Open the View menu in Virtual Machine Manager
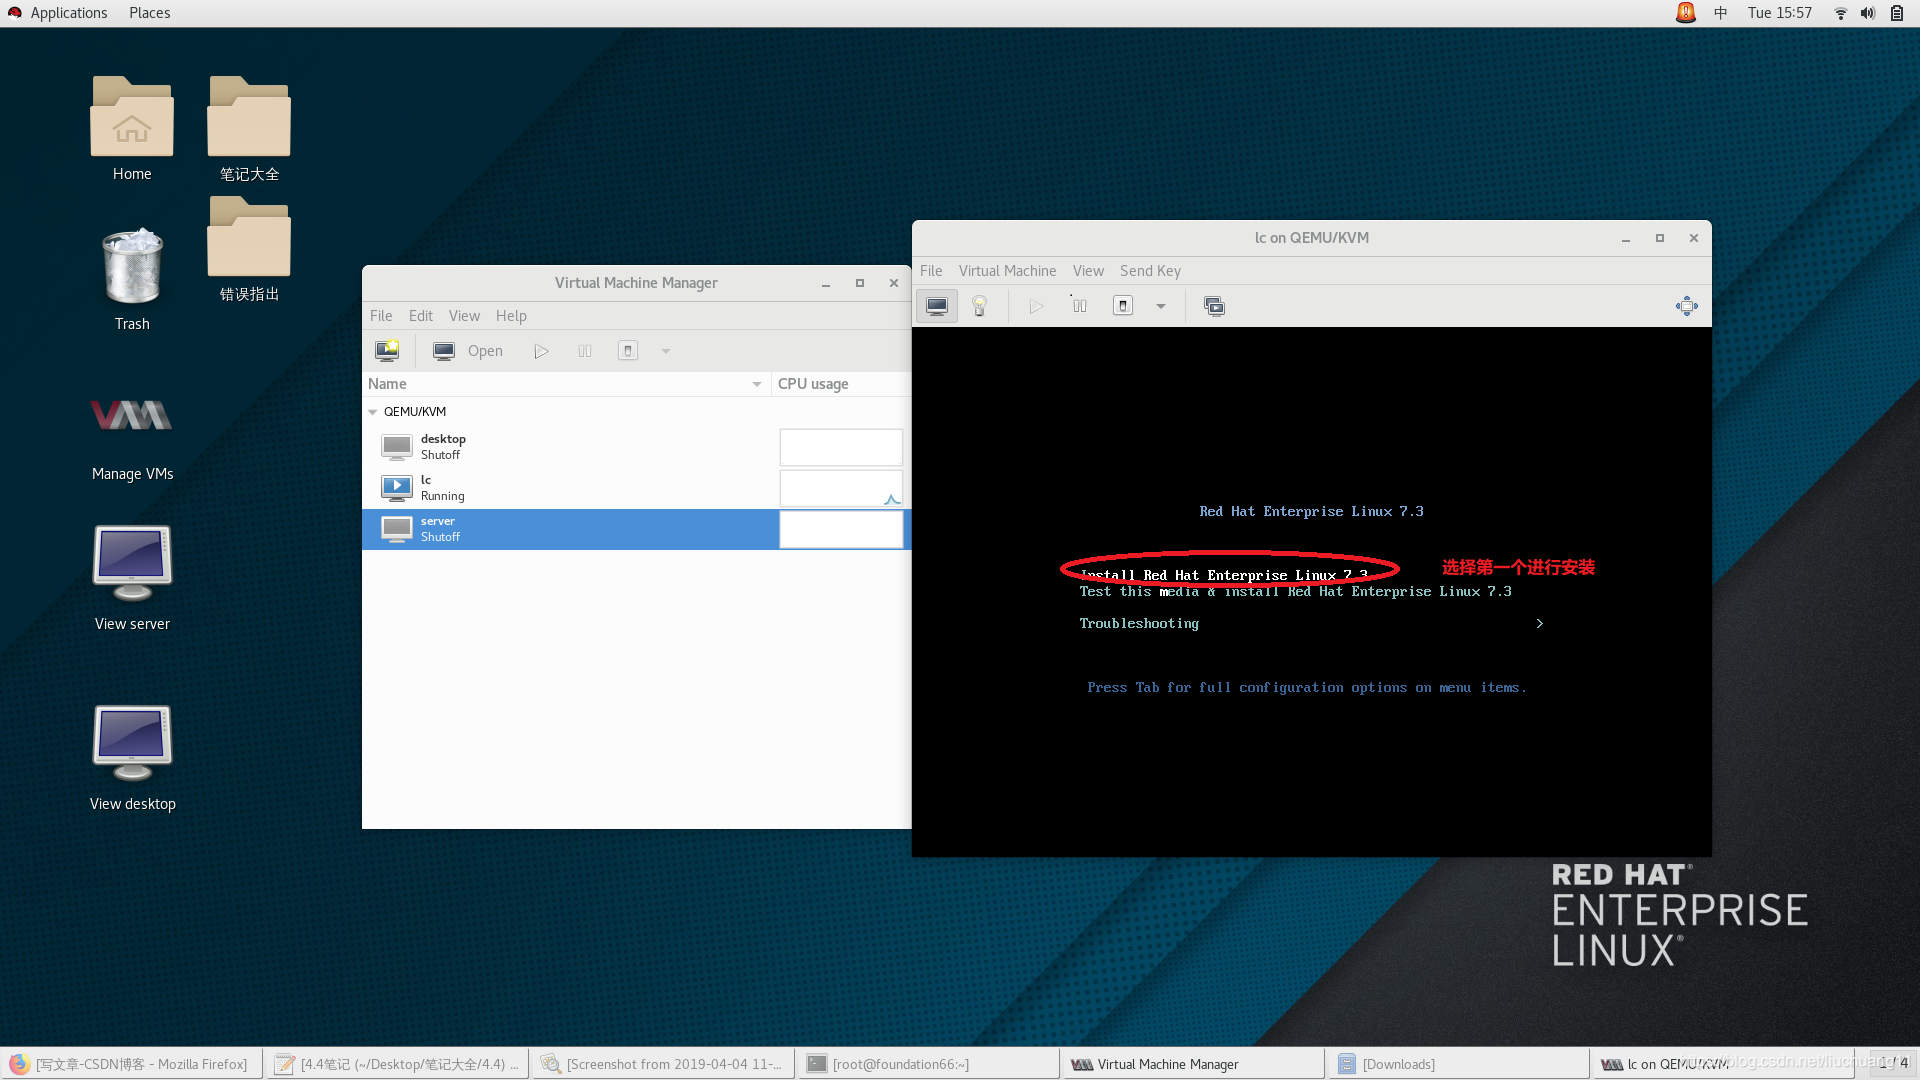This screenshot has width=1920, height=1080. click(x=464, y=316)
